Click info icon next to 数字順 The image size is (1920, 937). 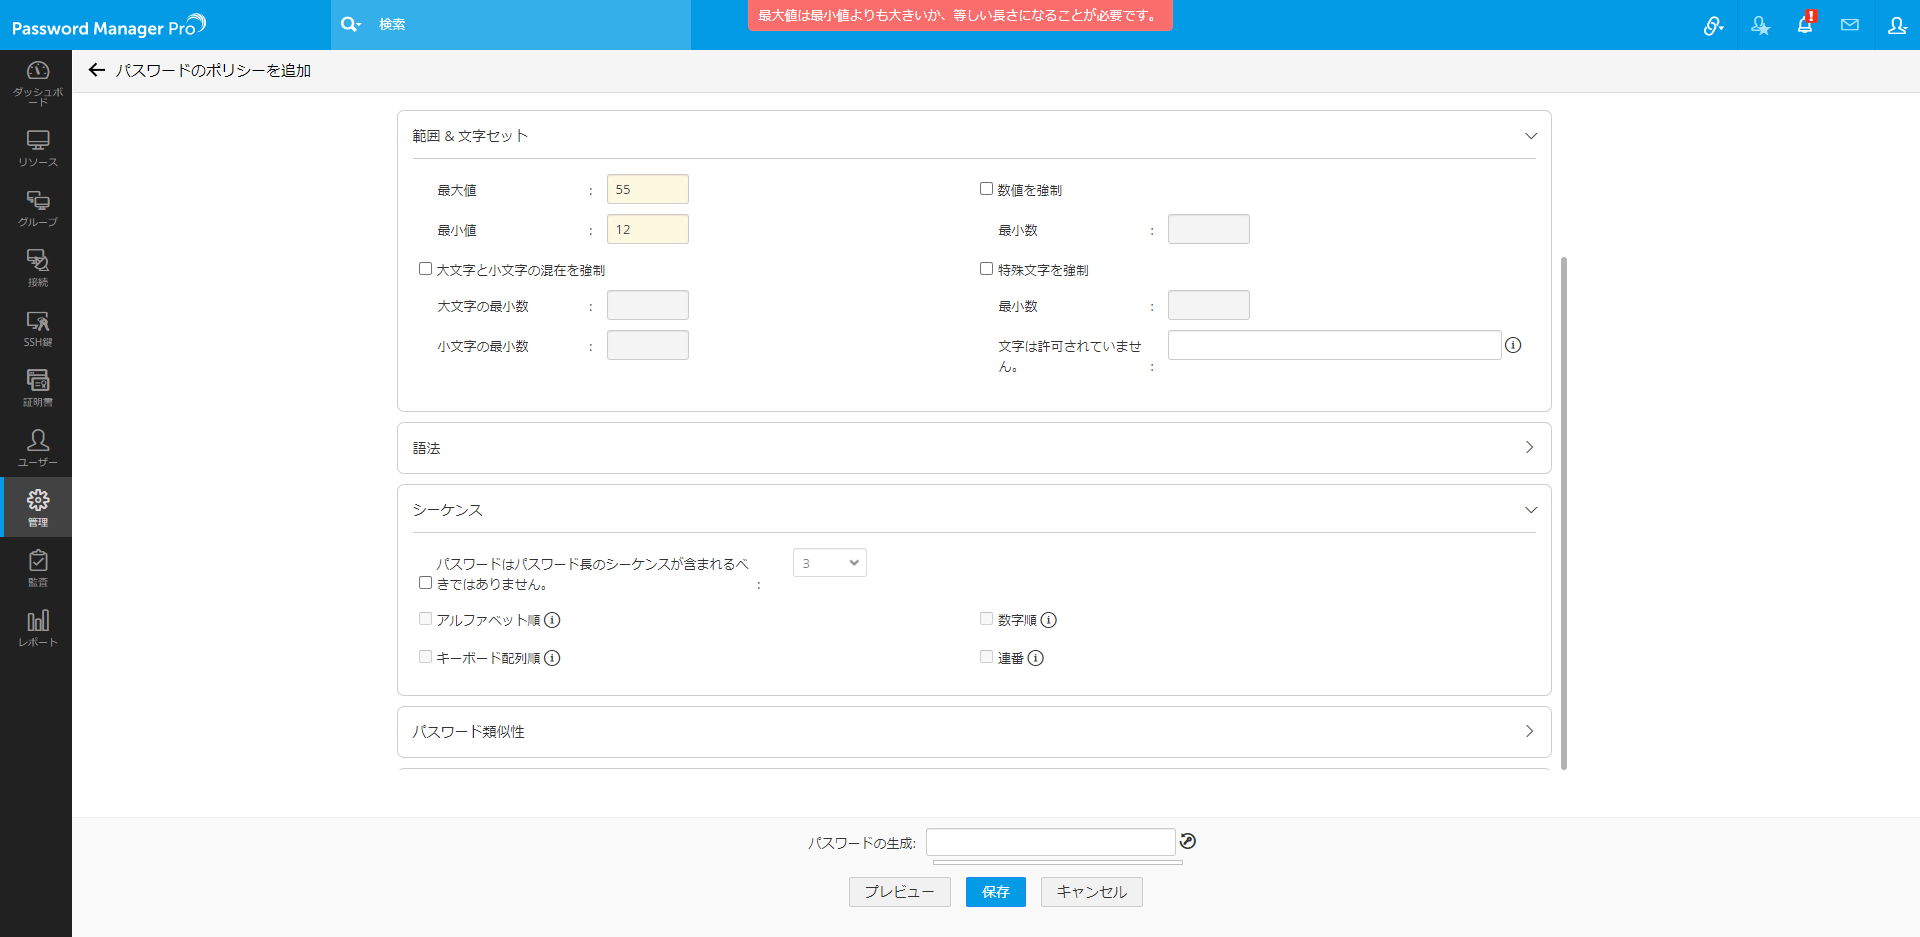(1049, 620)
